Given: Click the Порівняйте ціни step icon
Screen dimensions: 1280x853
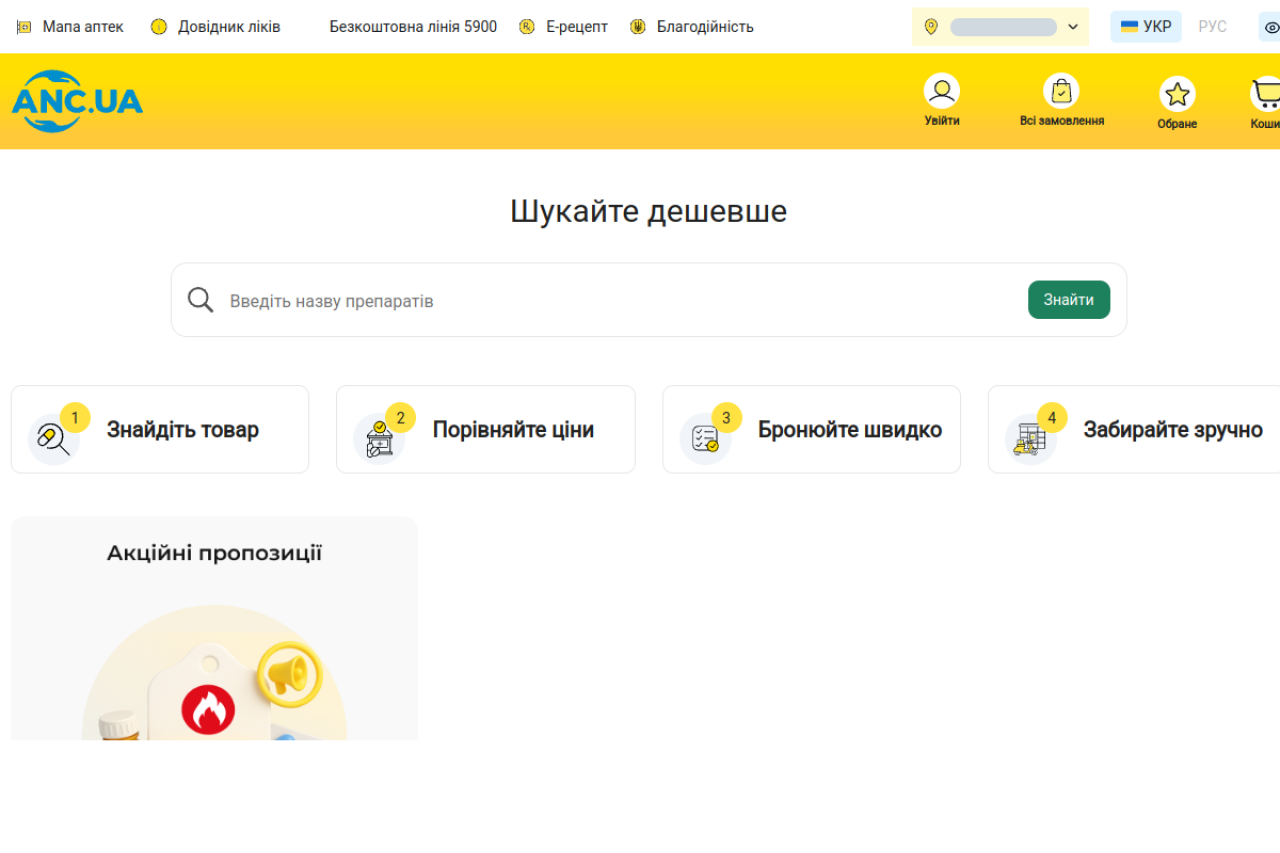Looking at the screenshot, I should coord(379,438).
